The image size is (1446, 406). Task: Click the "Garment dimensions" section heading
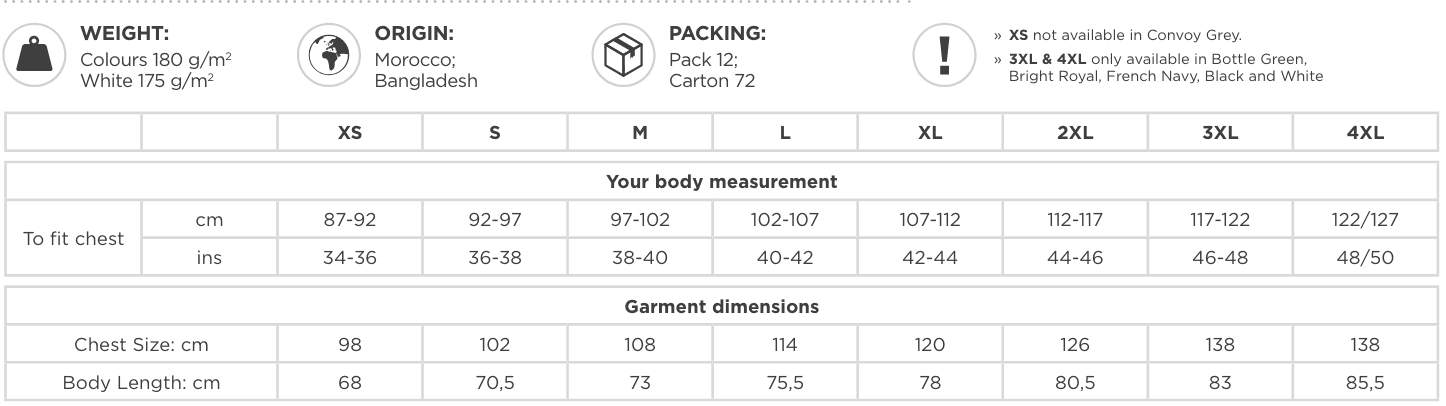(721, 307)
